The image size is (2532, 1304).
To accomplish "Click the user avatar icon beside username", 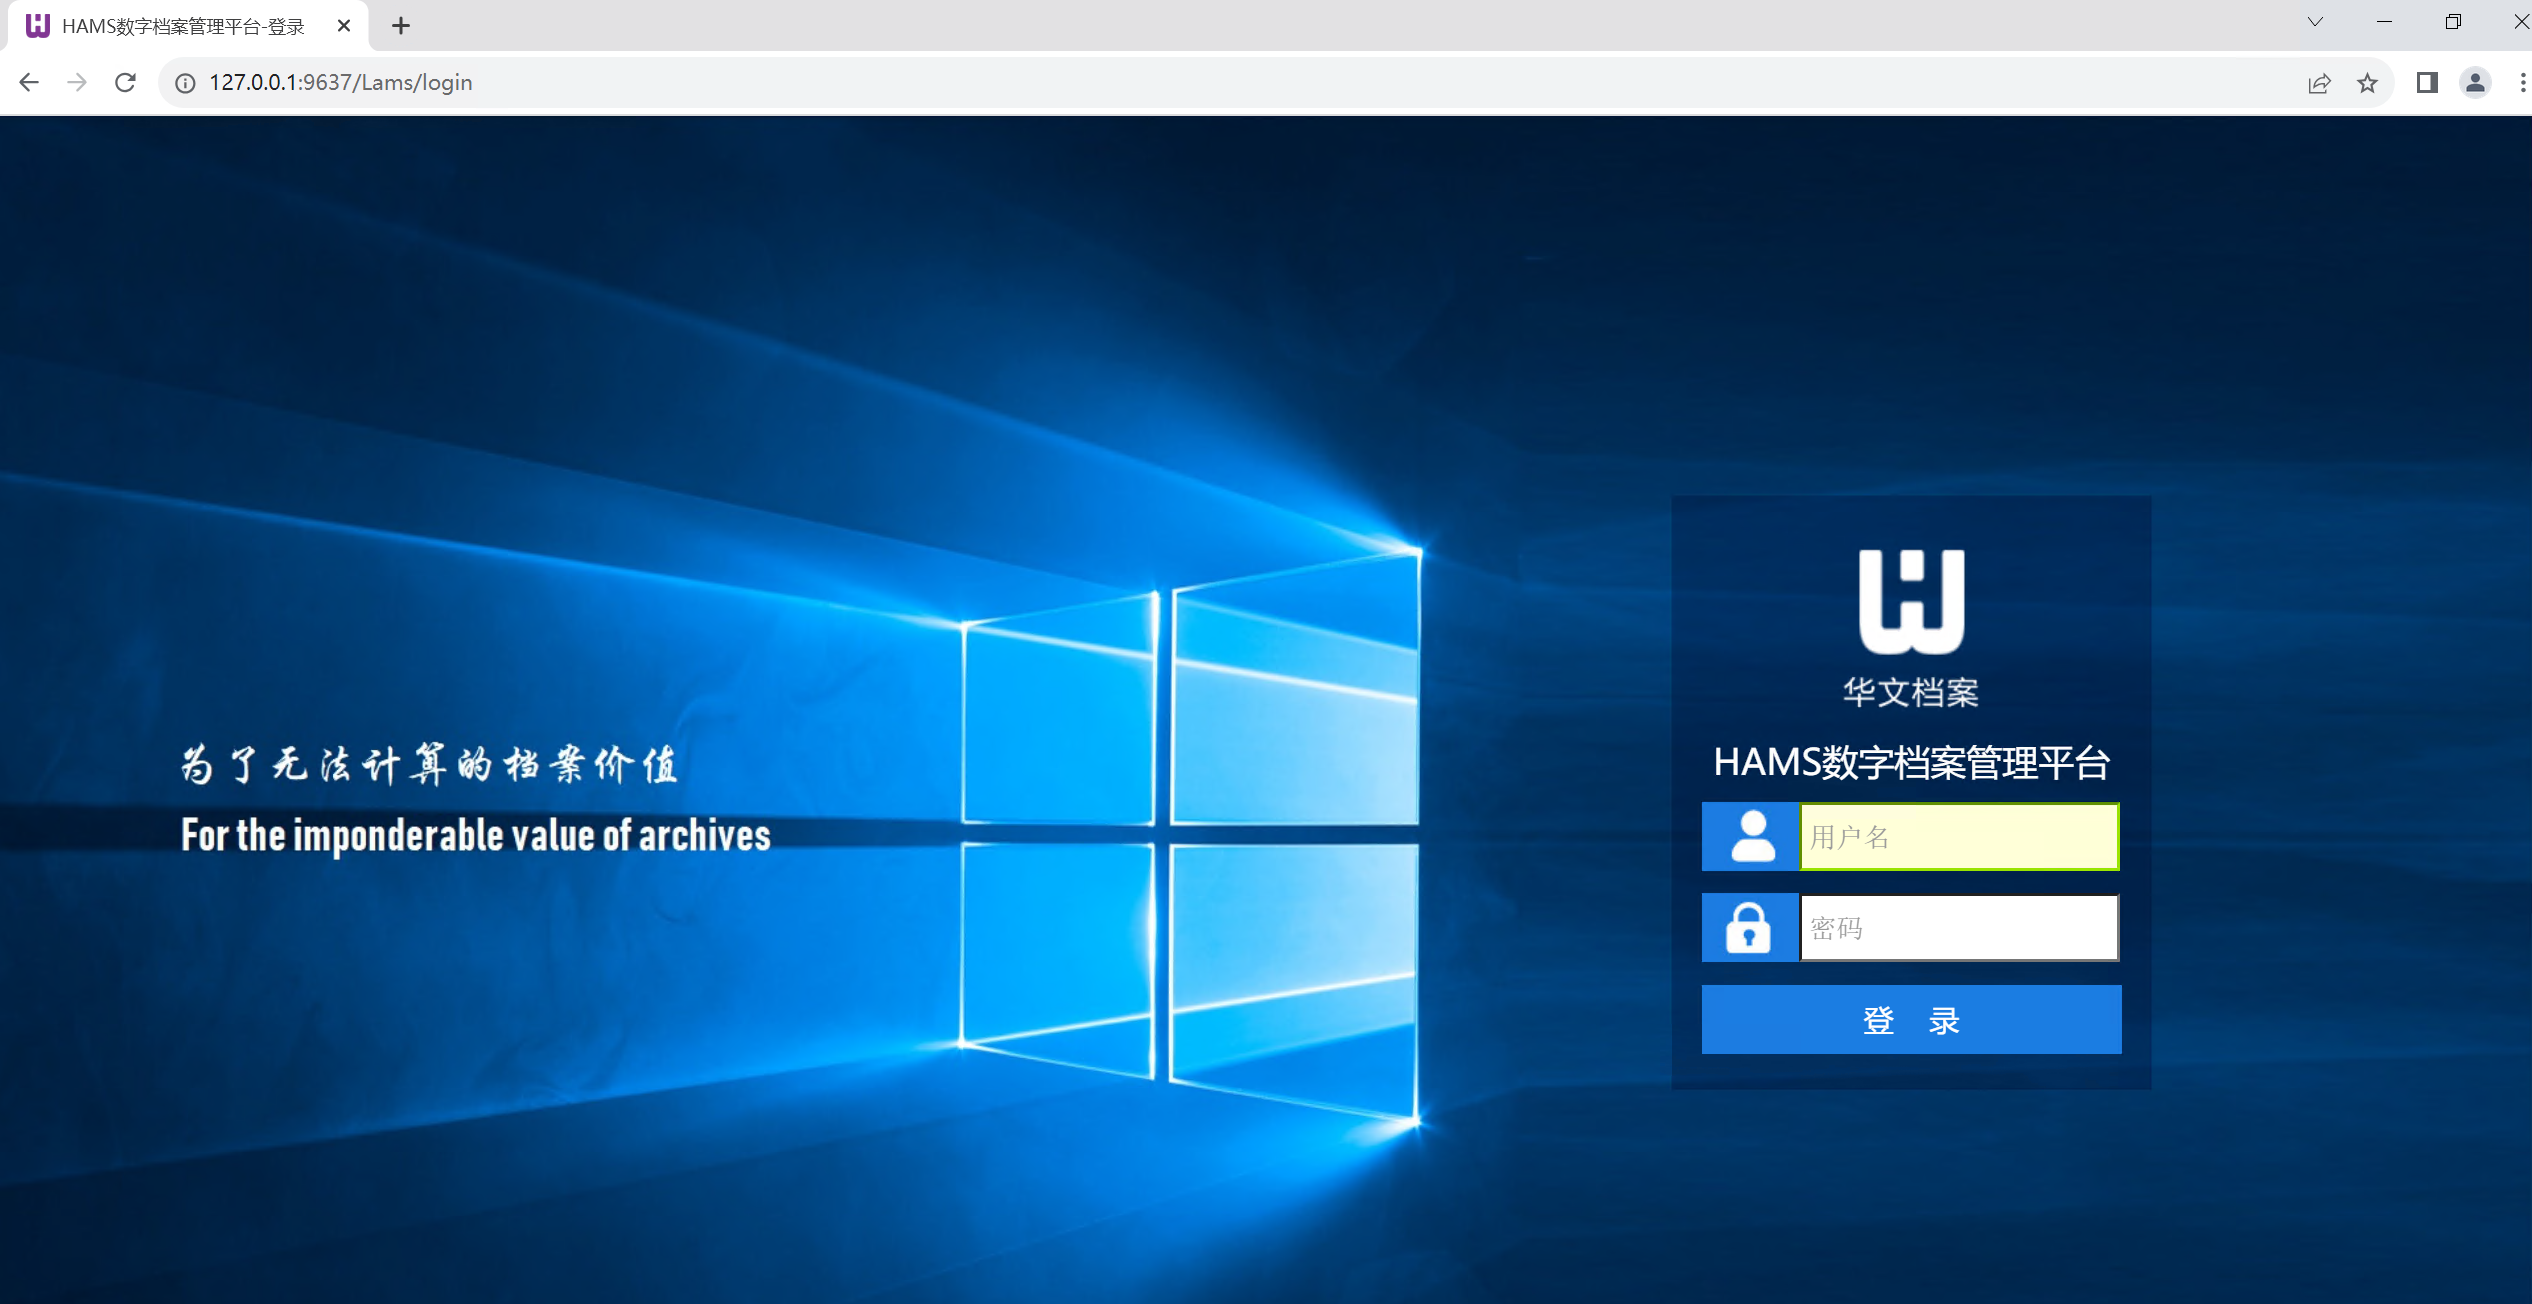I will 1751,837.
